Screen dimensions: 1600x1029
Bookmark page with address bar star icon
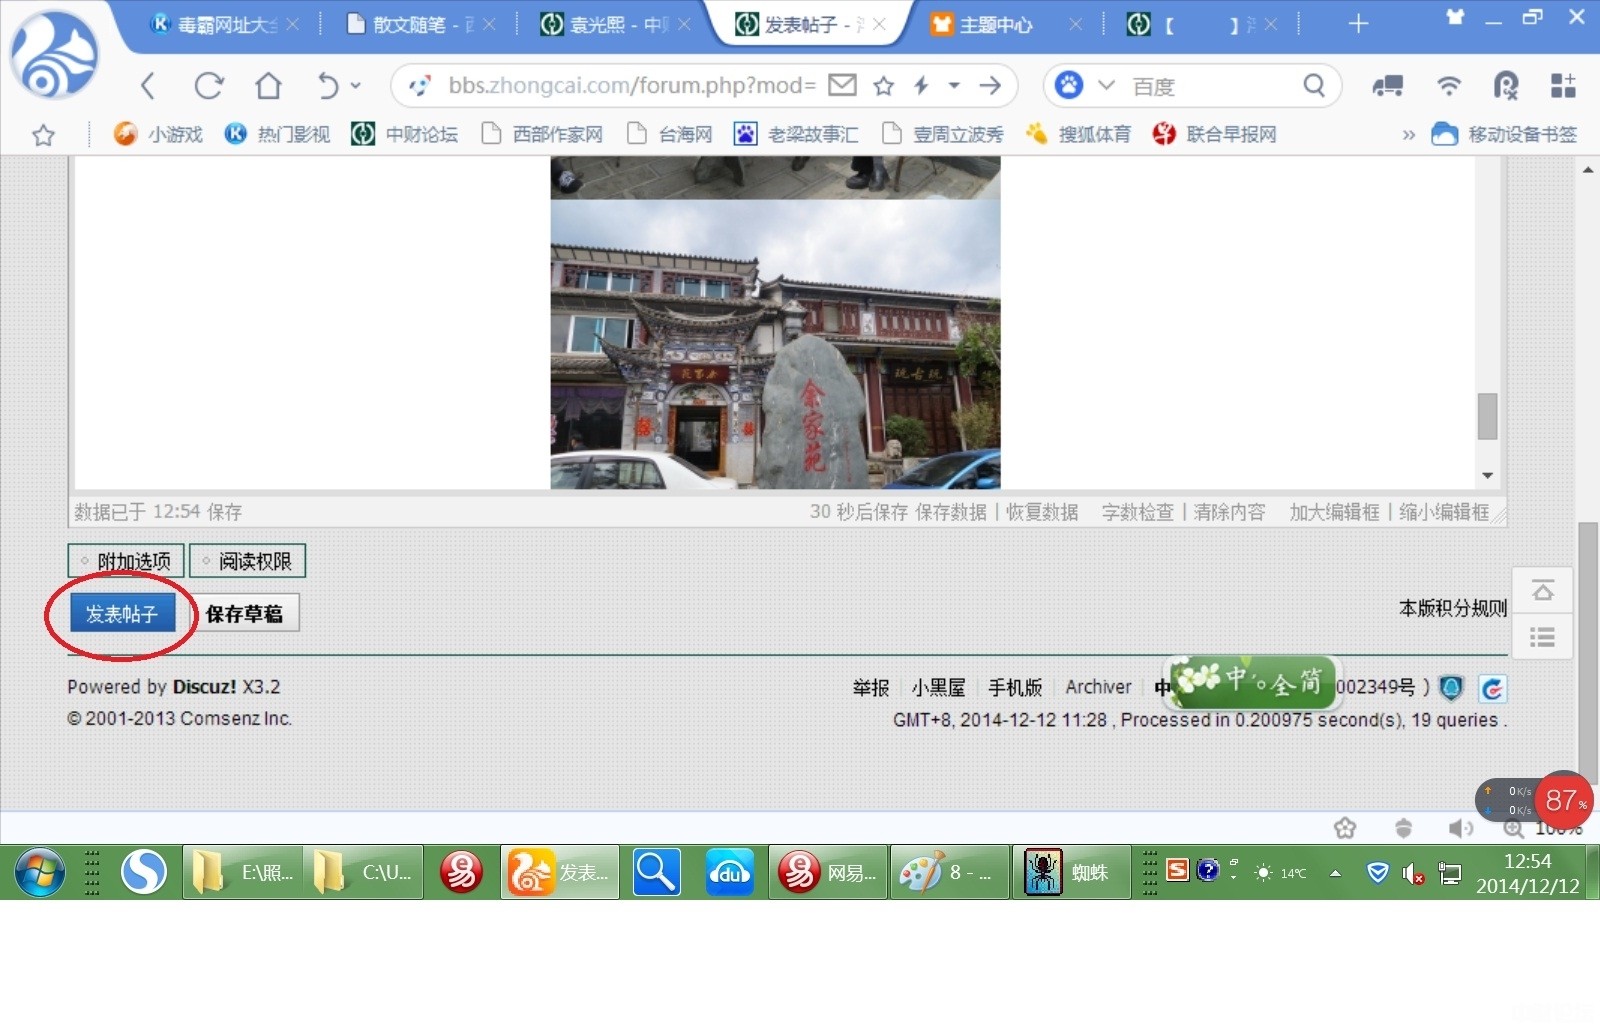click(883, 87)
